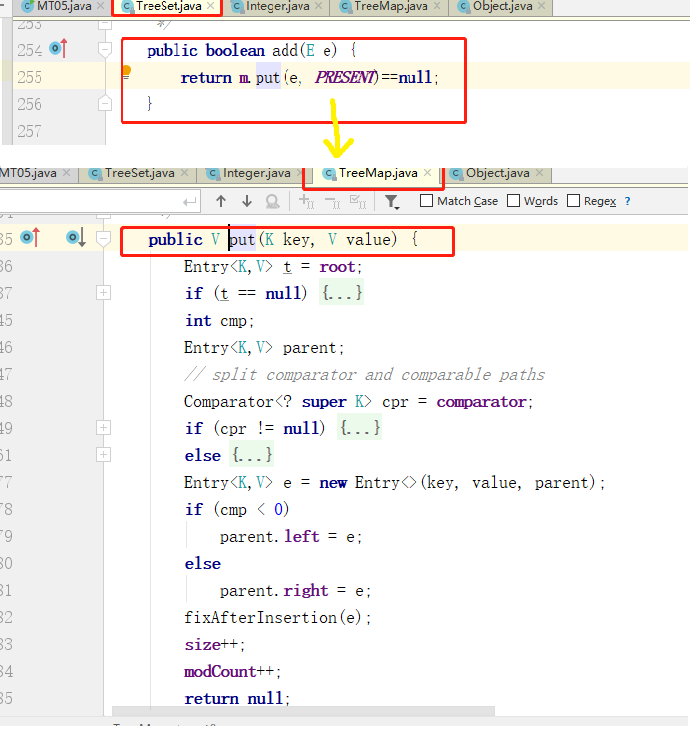The width and height of the screenshot is (695, 736).
Task: Expand the folded block on the if (t == null) line
Action: [103, 293]
